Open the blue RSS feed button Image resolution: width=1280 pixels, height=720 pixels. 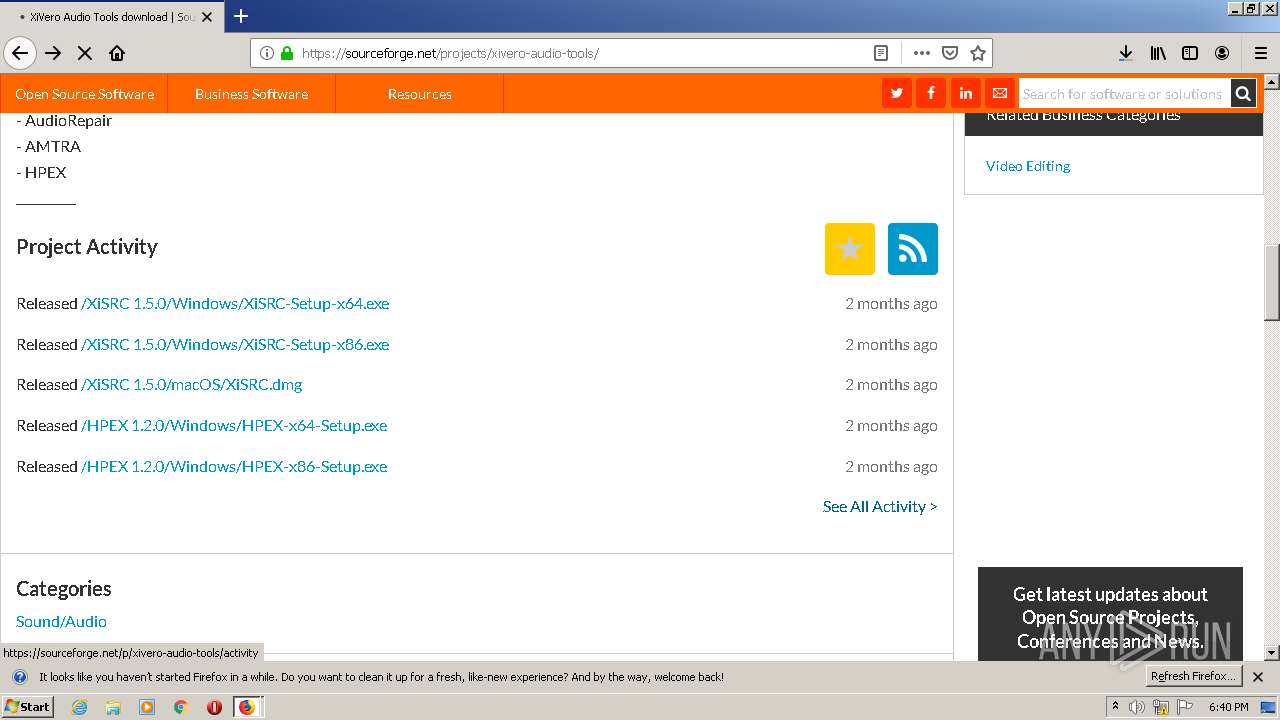pos(913,249)
